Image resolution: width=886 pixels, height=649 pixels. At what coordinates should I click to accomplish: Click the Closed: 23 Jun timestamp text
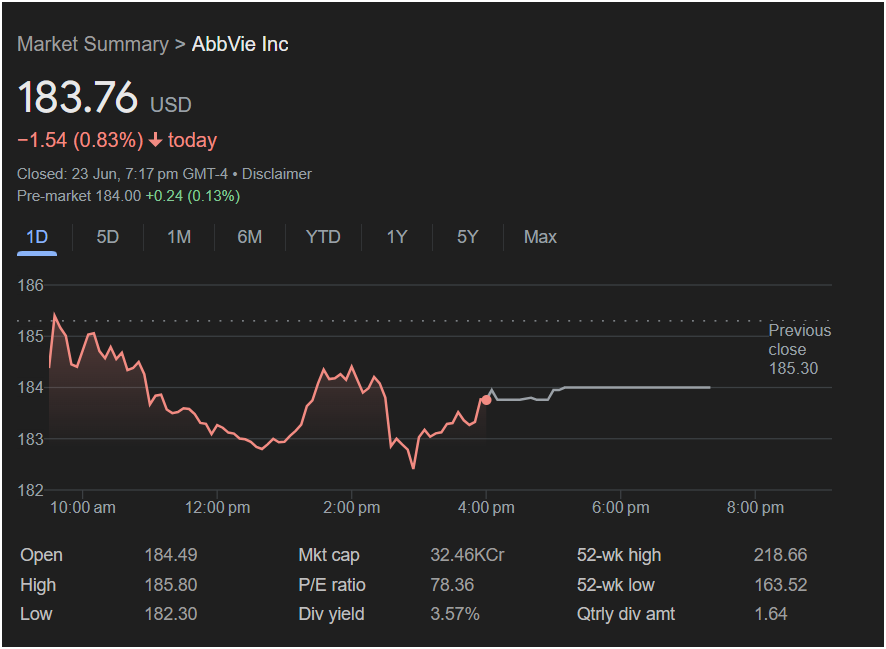point(122,174)
